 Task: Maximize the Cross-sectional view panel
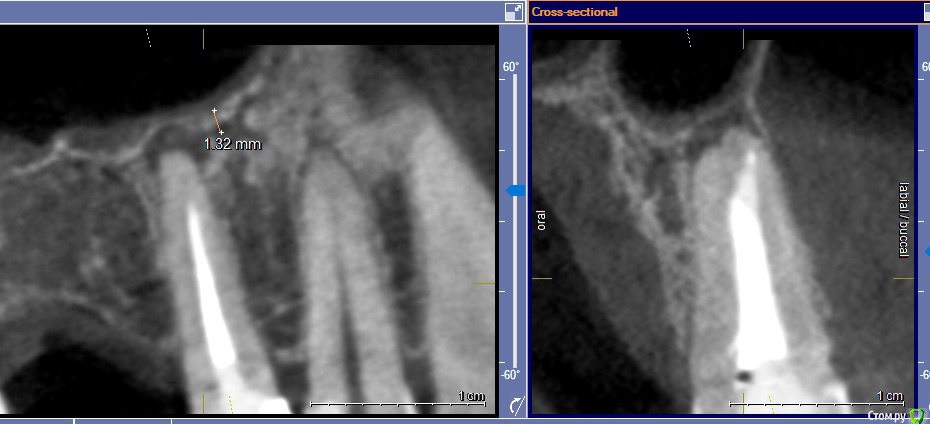pos(922,12)
